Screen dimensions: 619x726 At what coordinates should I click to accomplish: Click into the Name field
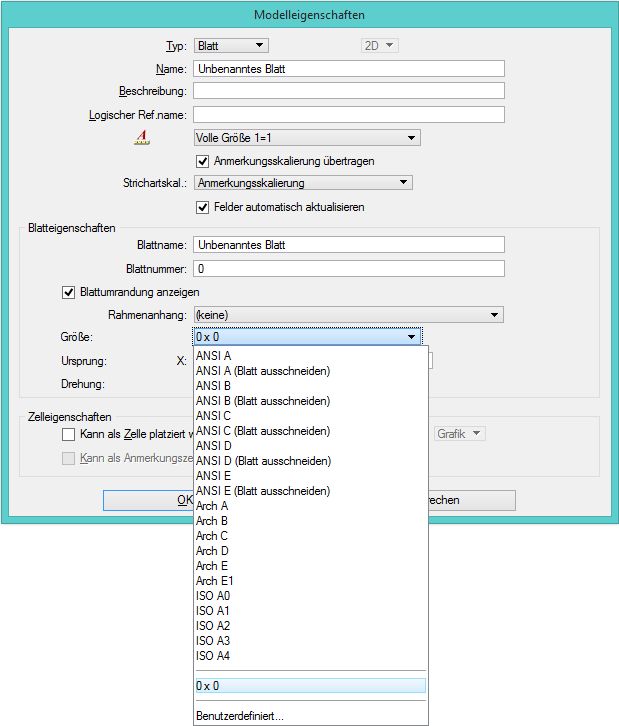[x=349, y=69]
